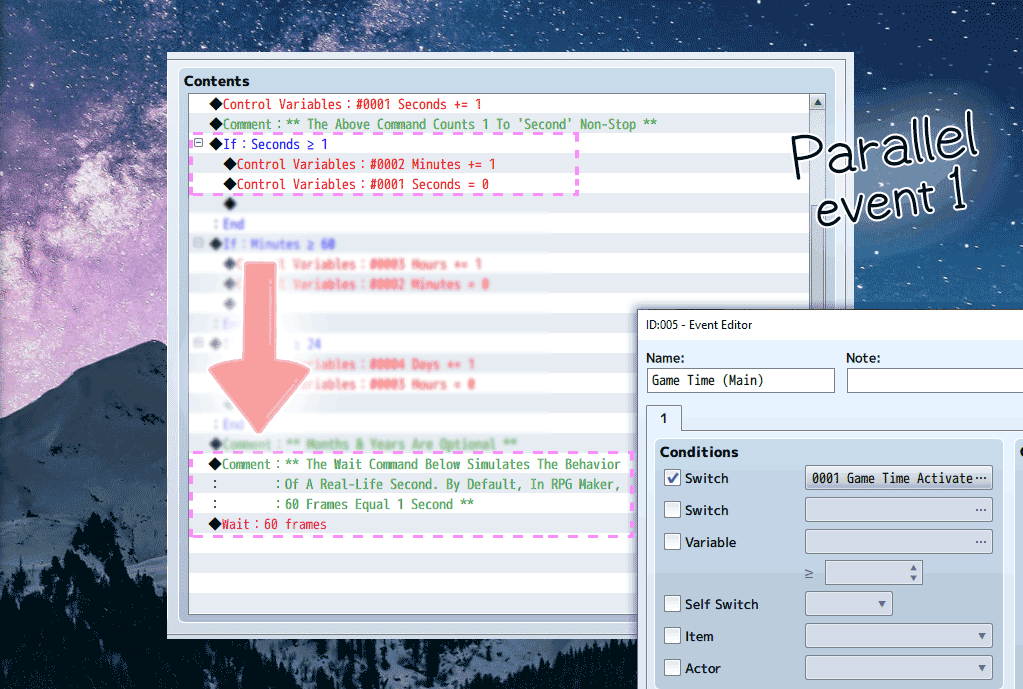
Task: Open the Item dropdown list
Action: (981, 635)
